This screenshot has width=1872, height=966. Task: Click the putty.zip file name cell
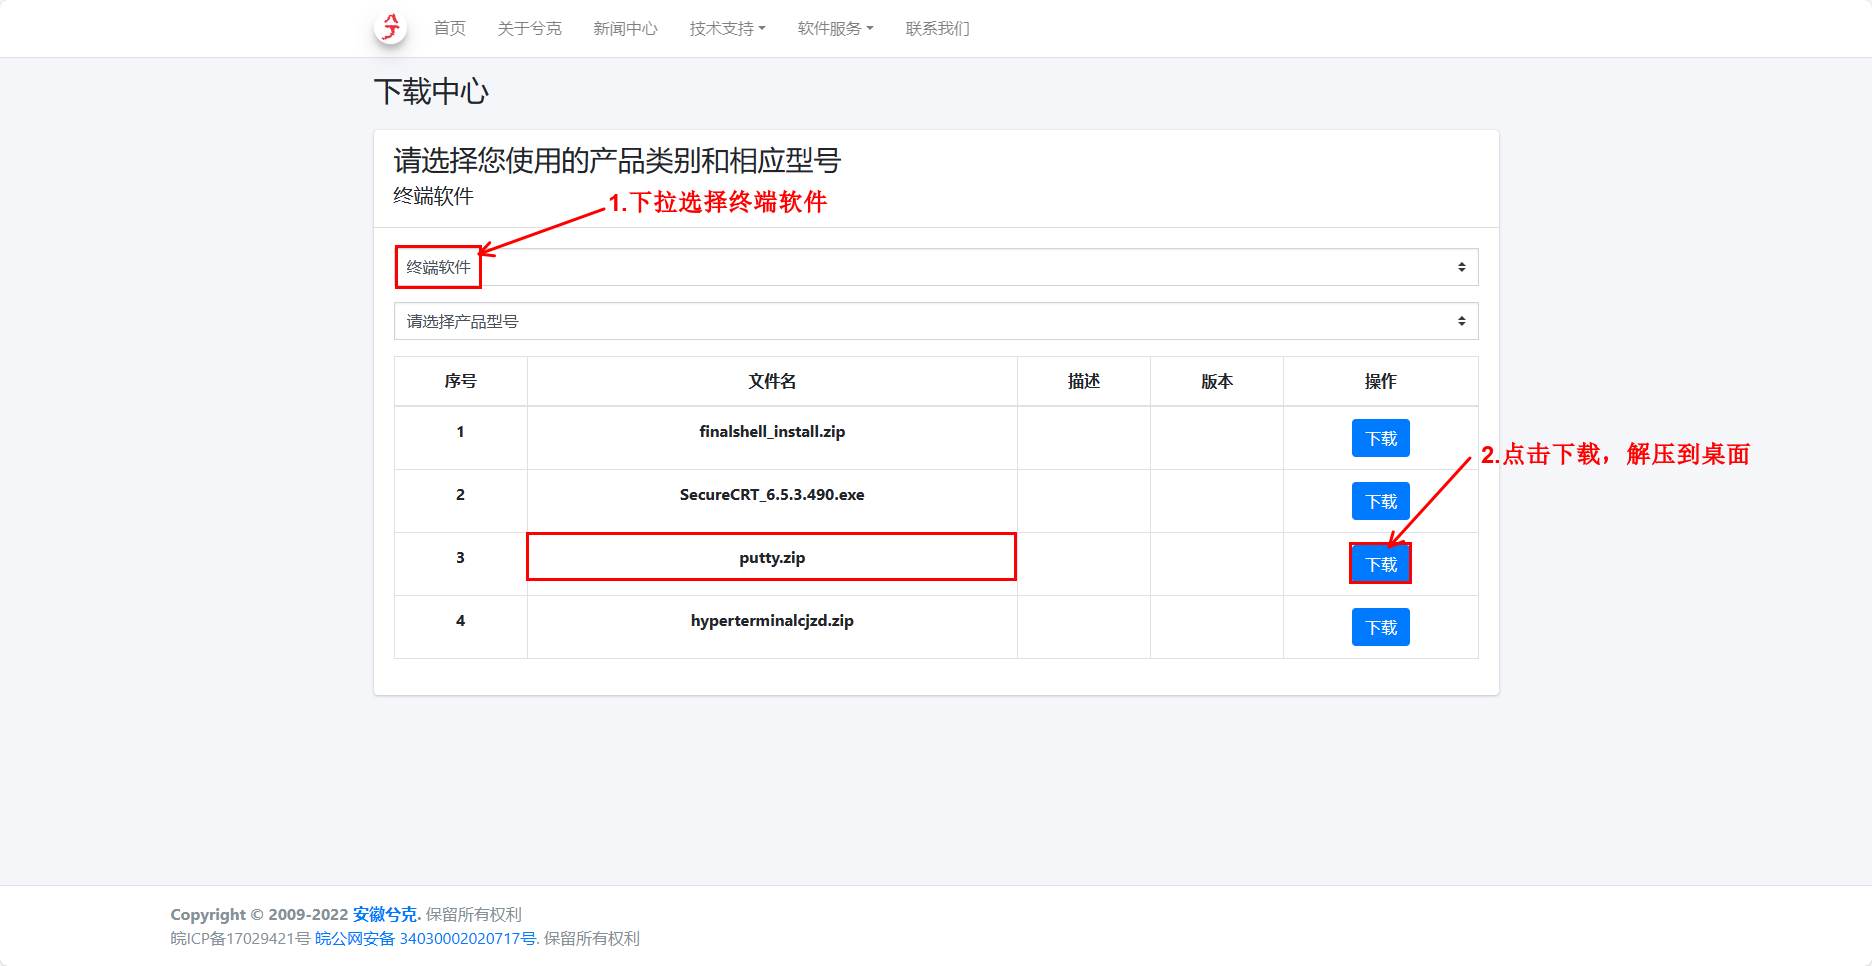click(x=771, y=557)
